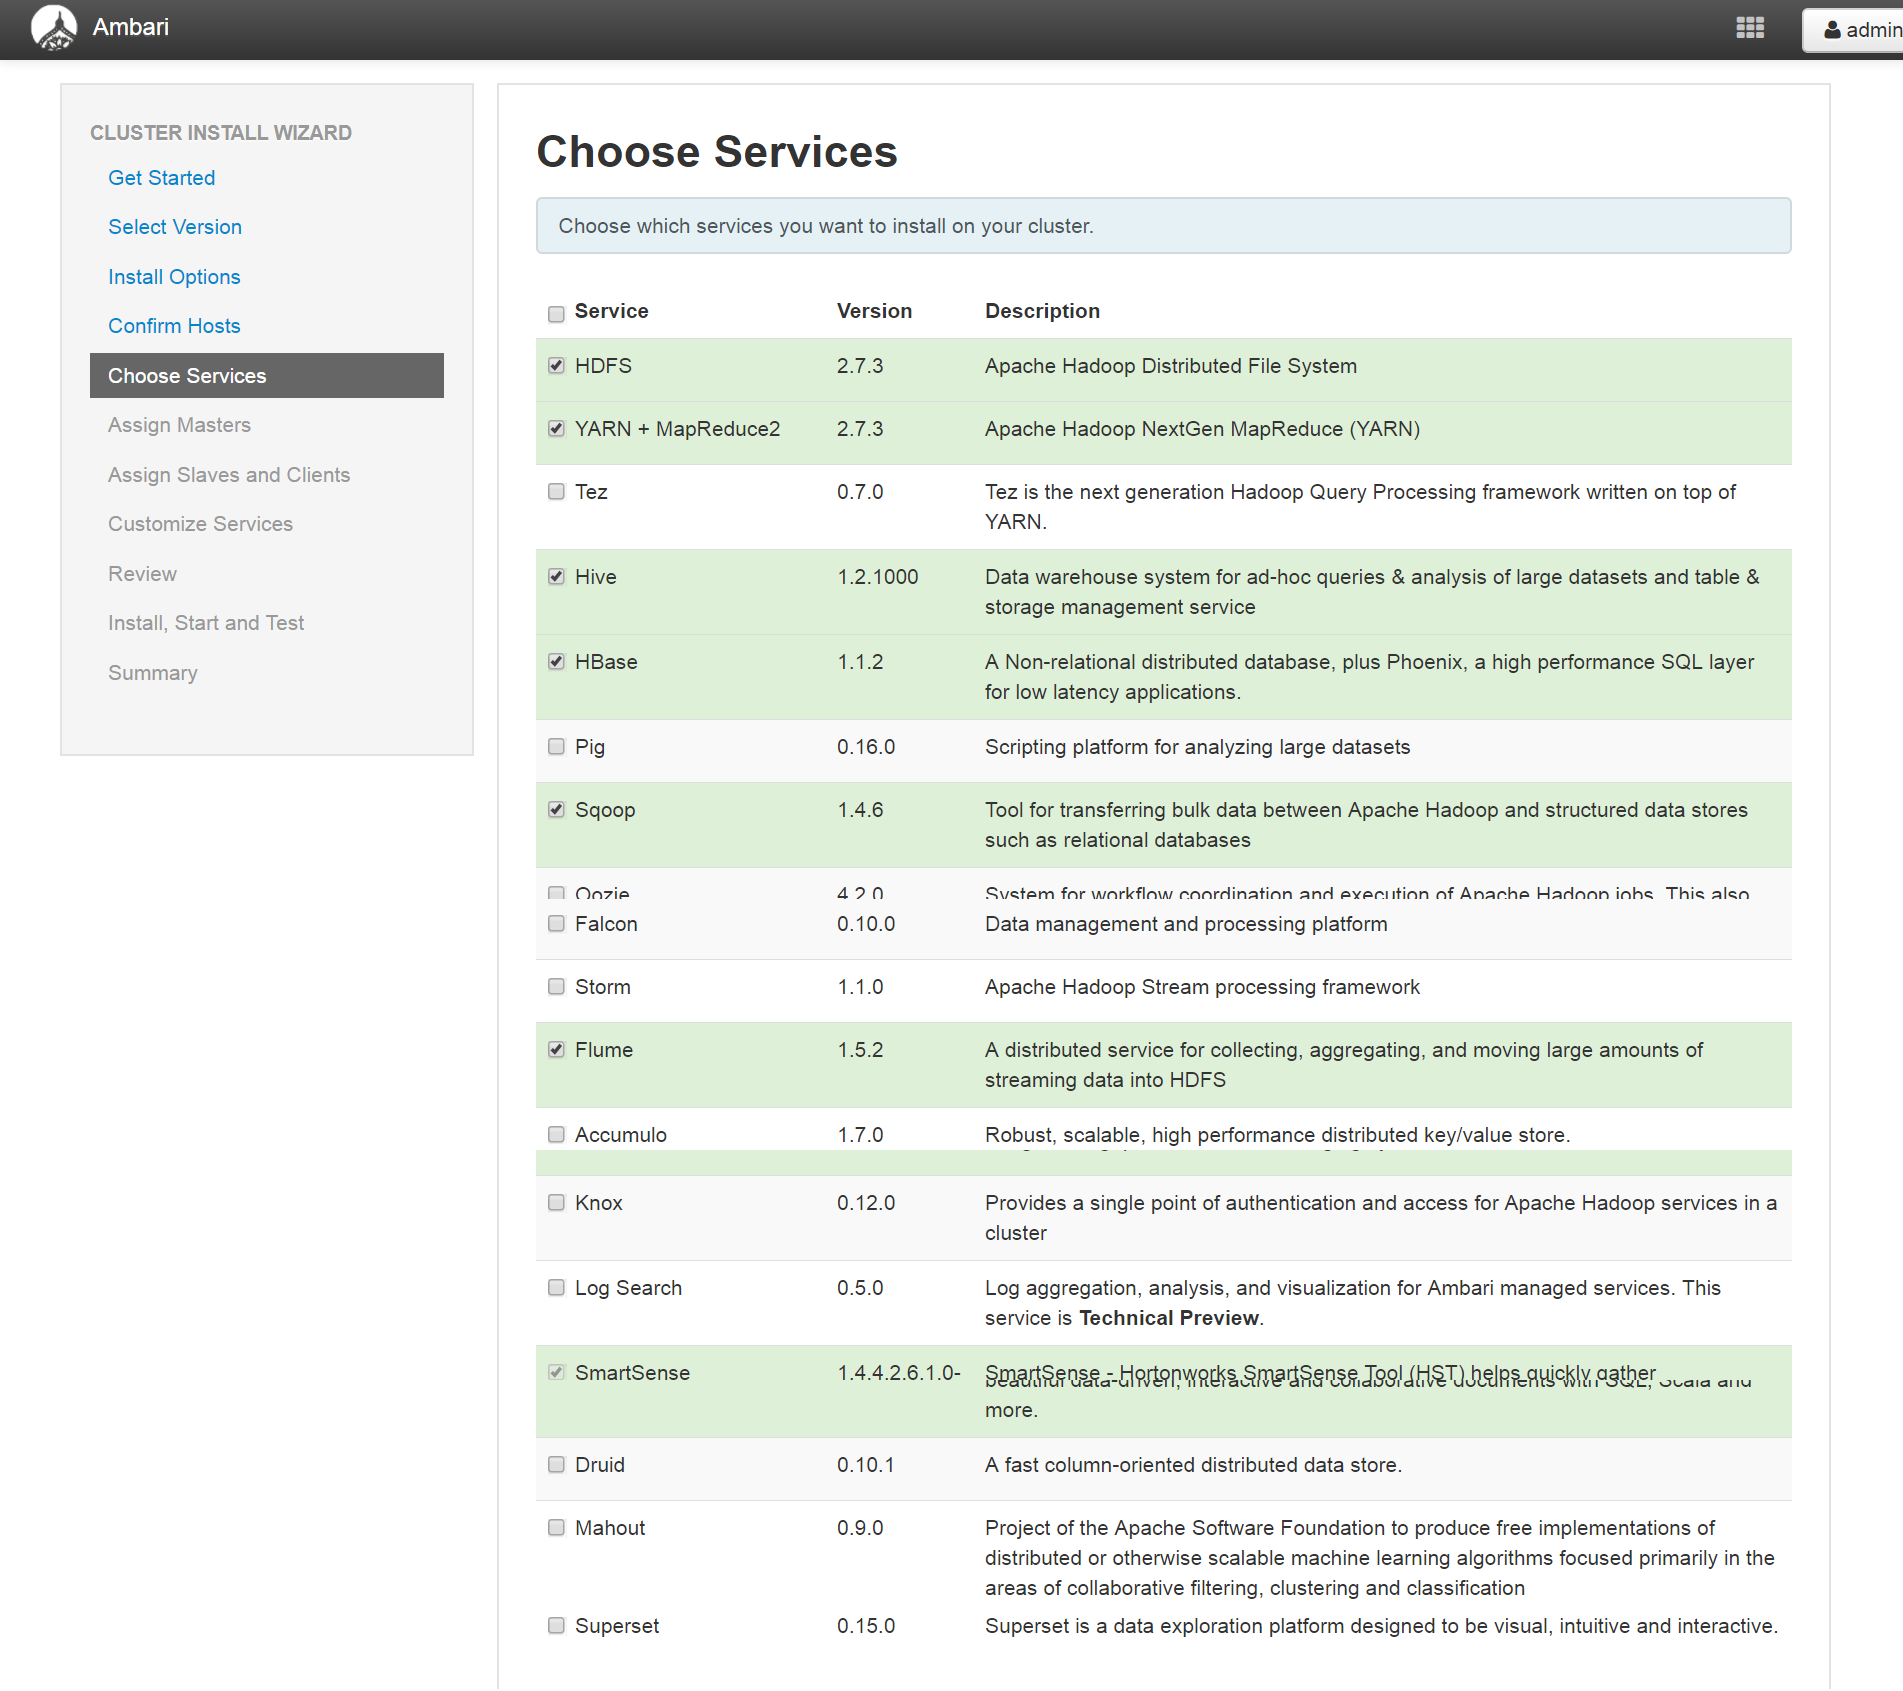This screenshot has height=1691, width=1903.
Task: Click the 'Version' column header
Action: 874,311
